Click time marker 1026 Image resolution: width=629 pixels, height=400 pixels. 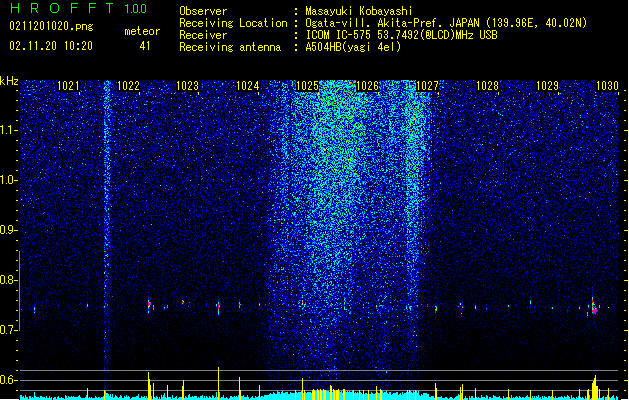click(x=367, y=86)
